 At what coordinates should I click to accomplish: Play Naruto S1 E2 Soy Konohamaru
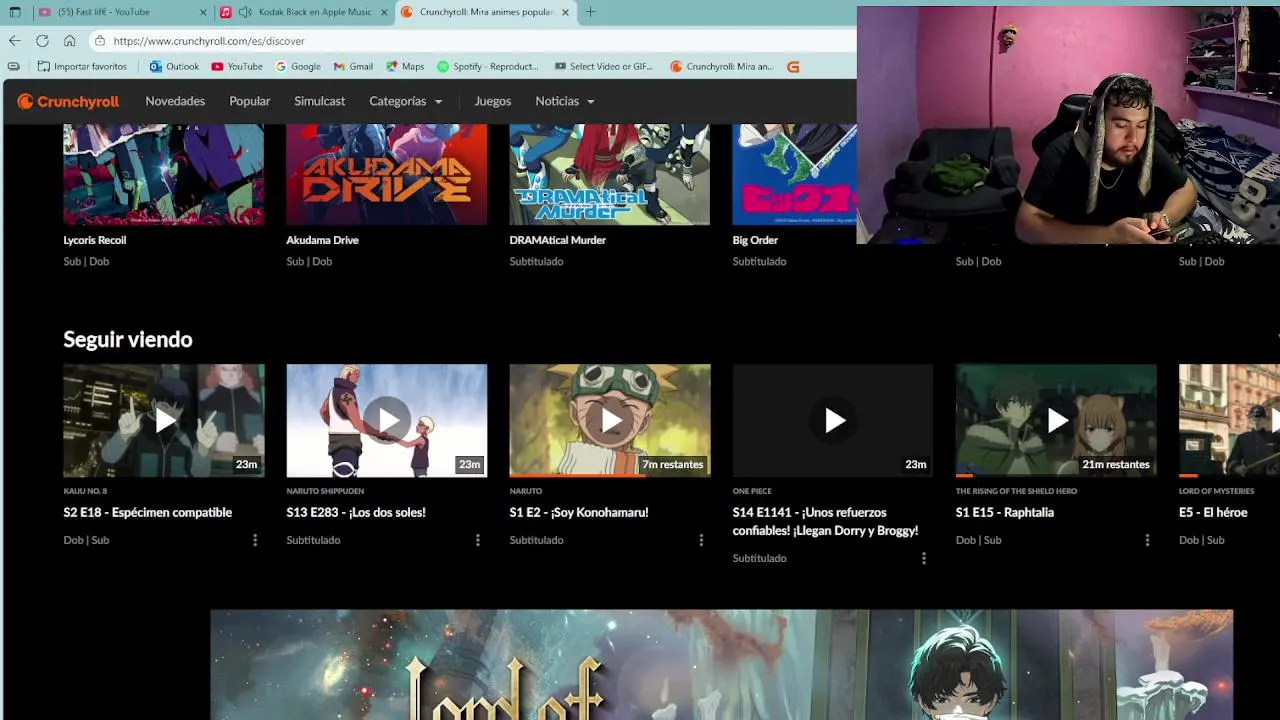pos(610,420)
